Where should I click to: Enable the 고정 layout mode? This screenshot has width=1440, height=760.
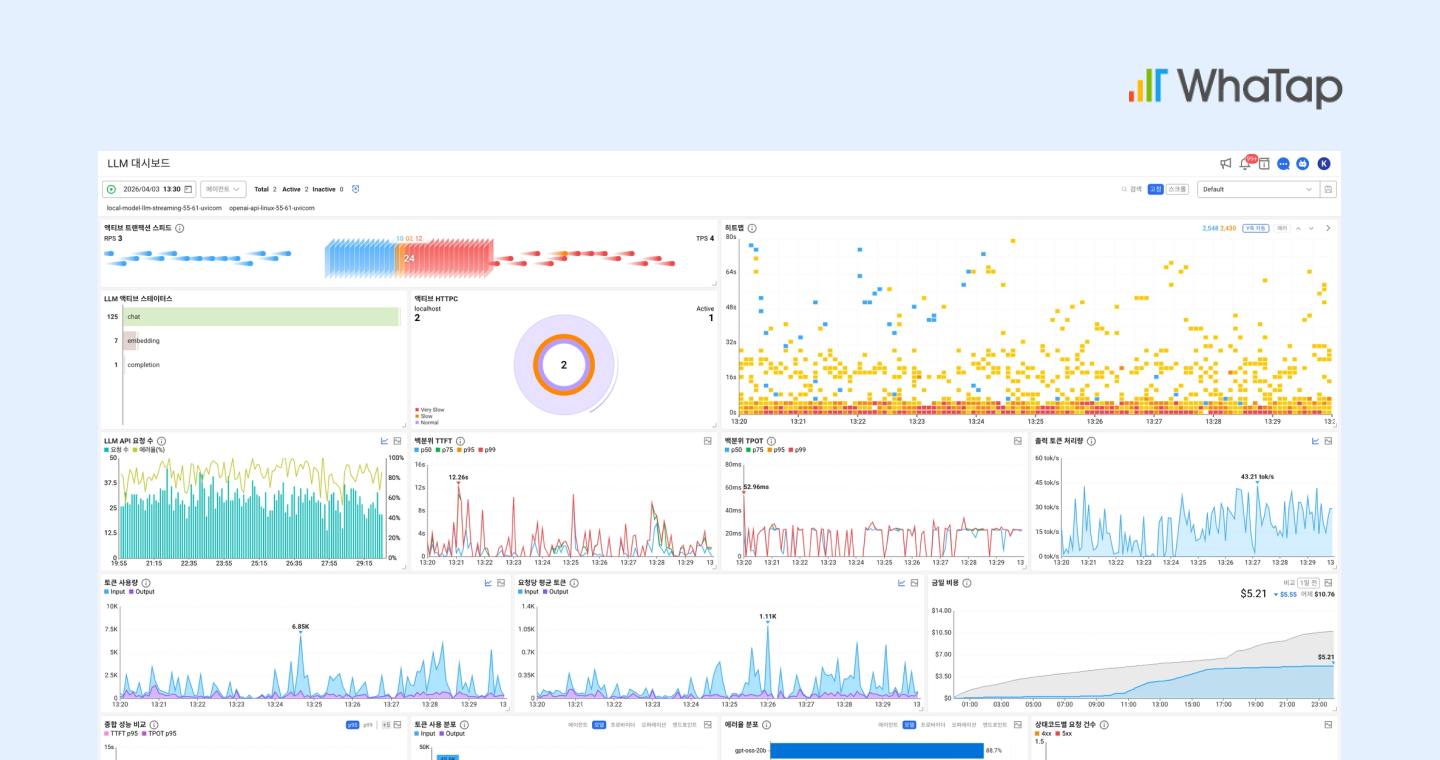1155,189
